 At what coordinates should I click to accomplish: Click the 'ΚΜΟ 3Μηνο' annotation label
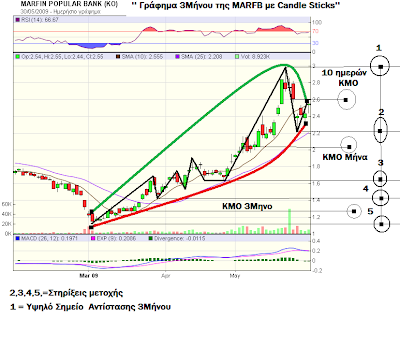point(247,206)
